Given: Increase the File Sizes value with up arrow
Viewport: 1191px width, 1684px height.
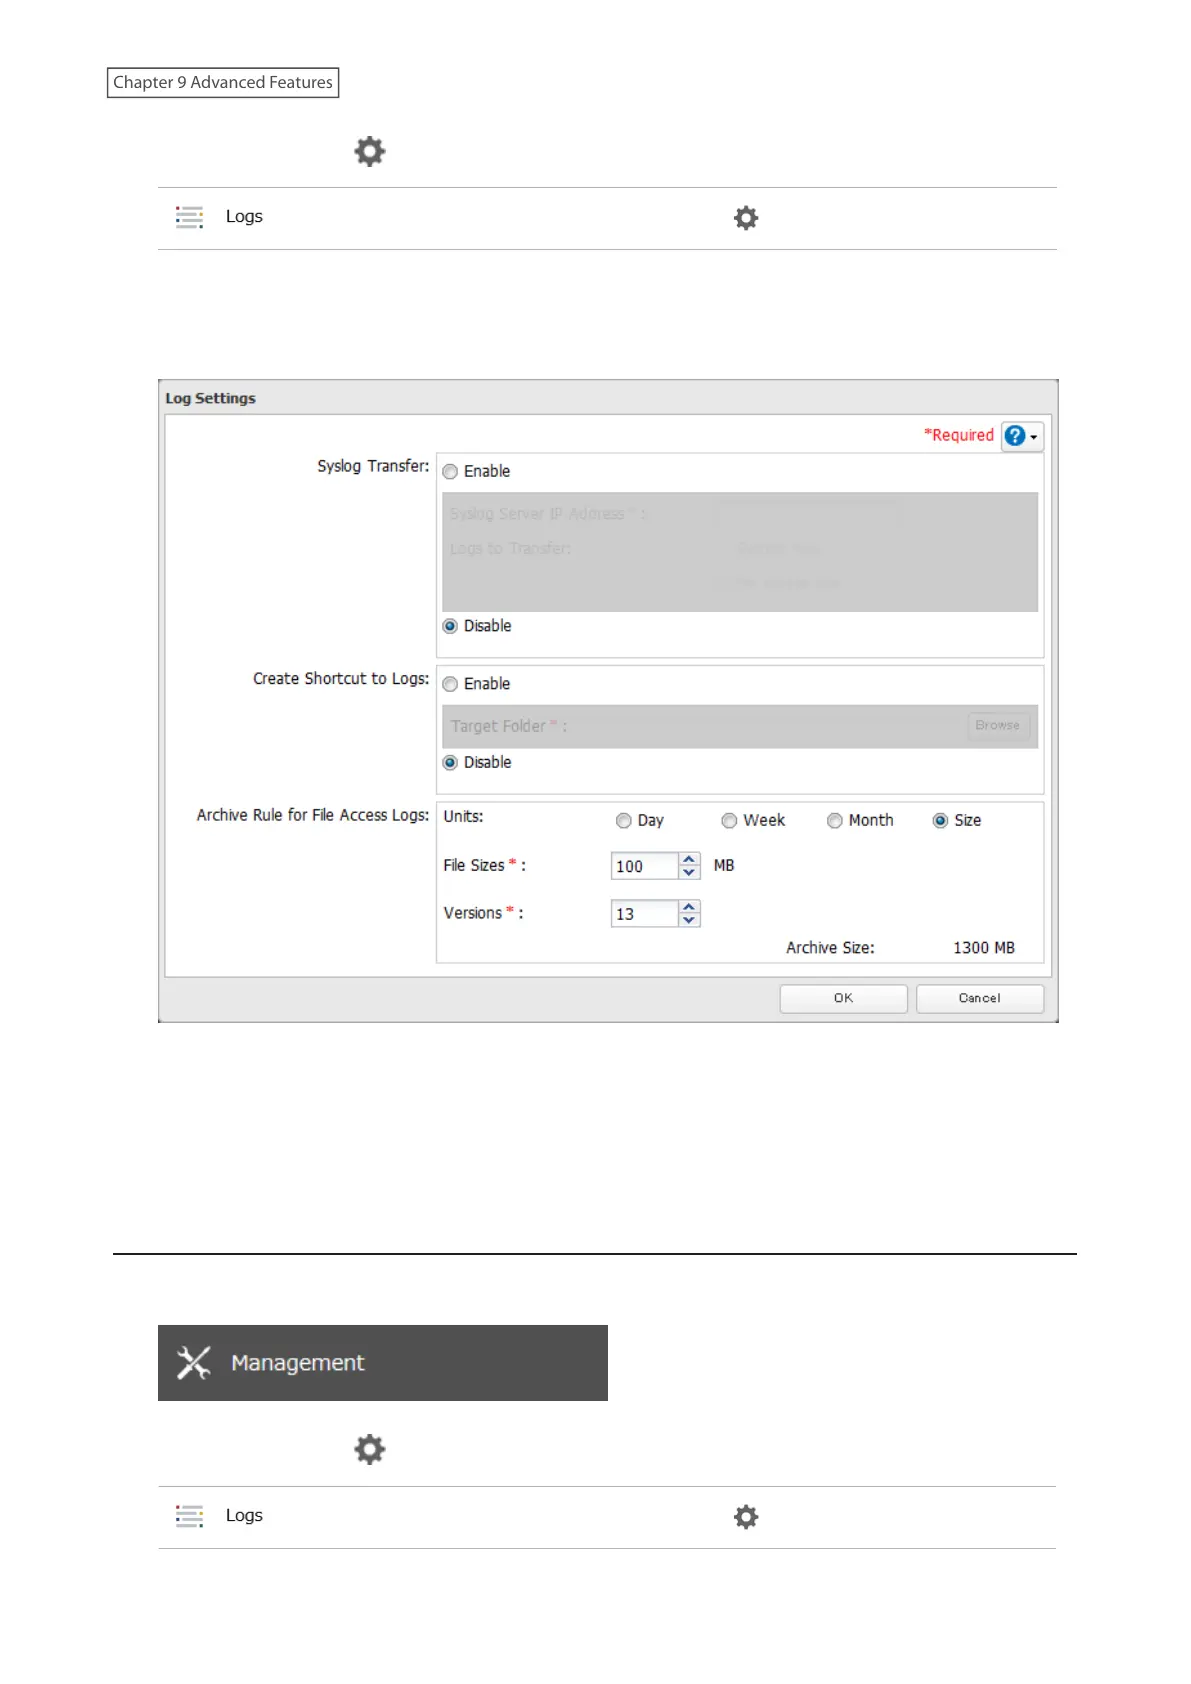Looking at the screenshot, I should click(x=689, y=859).
